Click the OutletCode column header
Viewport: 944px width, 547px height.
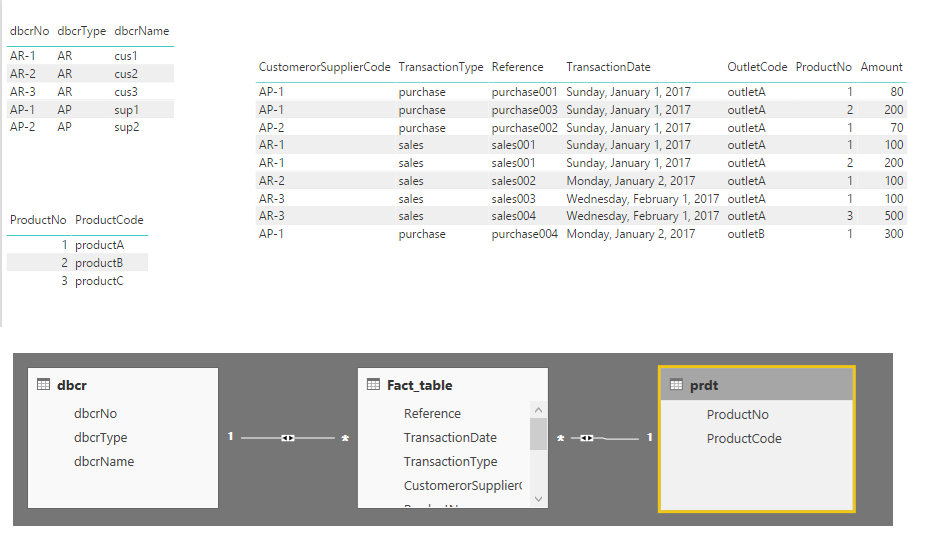(757, 67)
